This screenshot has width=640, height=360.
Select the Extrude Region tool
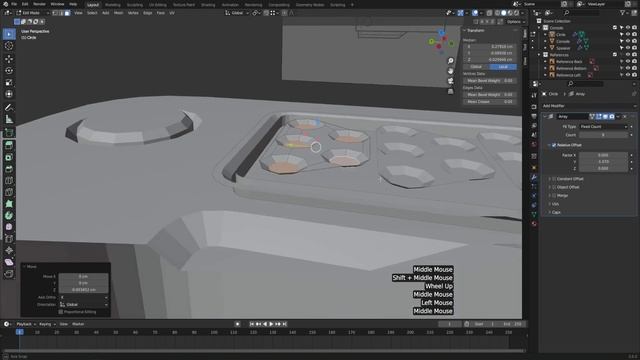tap(9, 145)
